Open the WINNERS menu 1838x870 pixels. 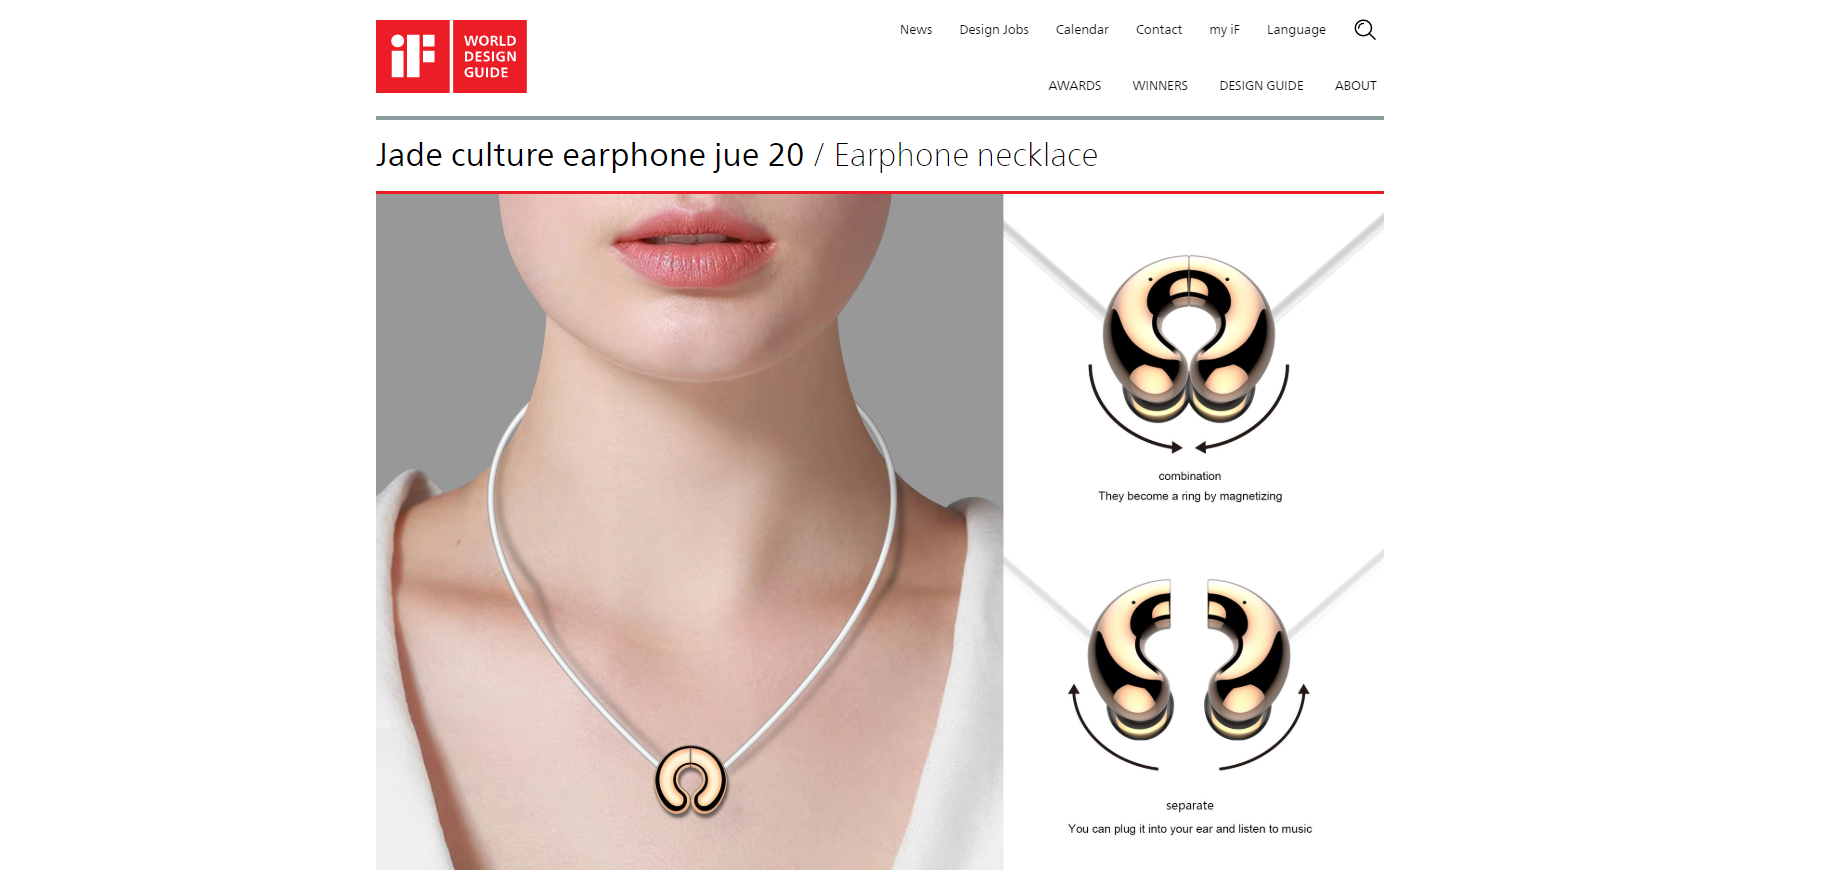click(1160, 86)
